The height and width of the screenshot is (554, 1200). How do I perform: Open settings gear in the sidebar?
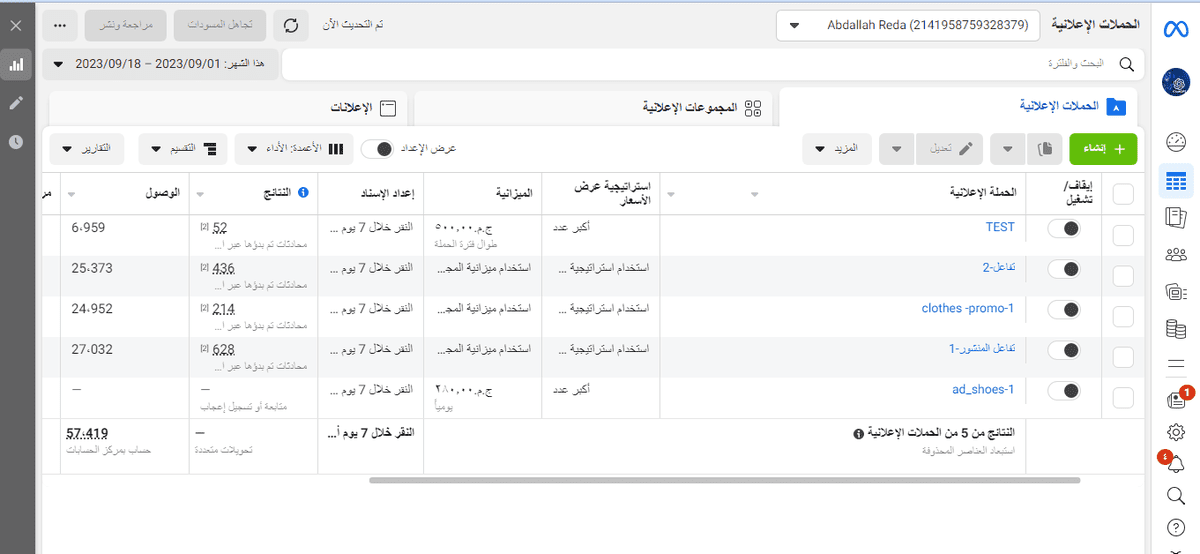click(x=1176, y=432)
